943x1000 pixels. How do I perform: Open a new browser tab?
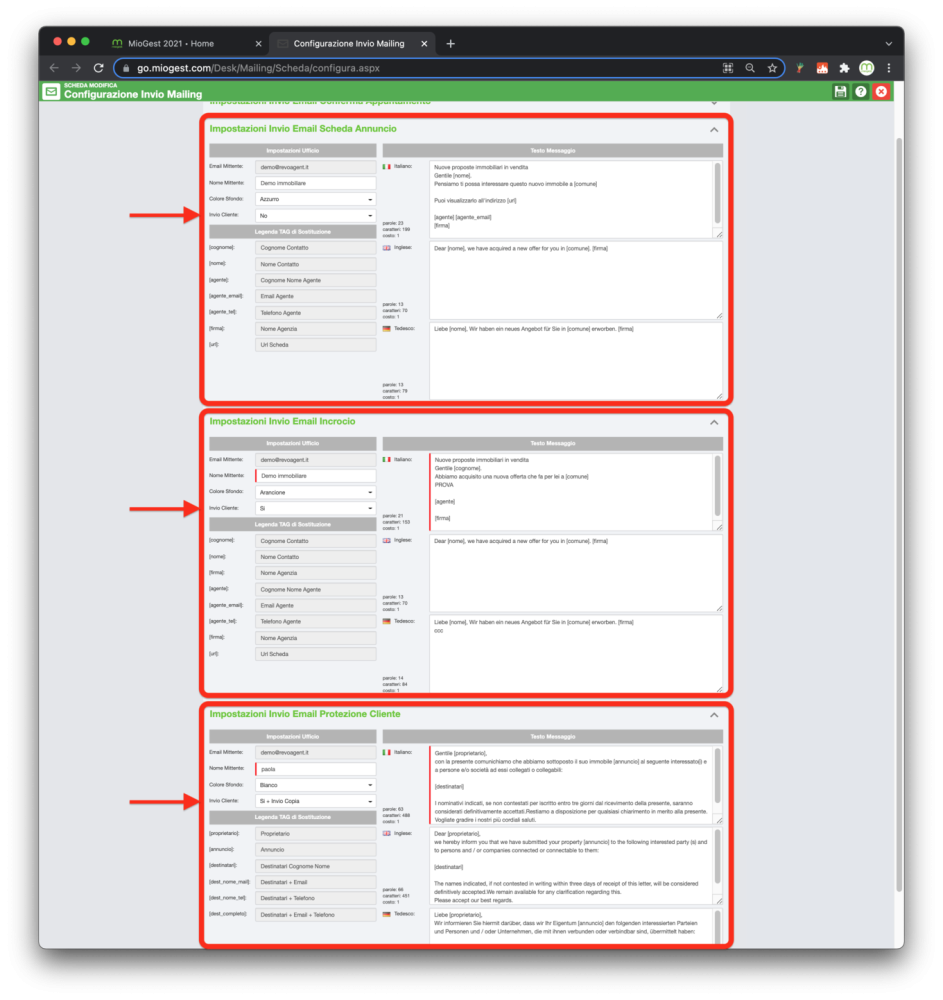click(450, 43)
